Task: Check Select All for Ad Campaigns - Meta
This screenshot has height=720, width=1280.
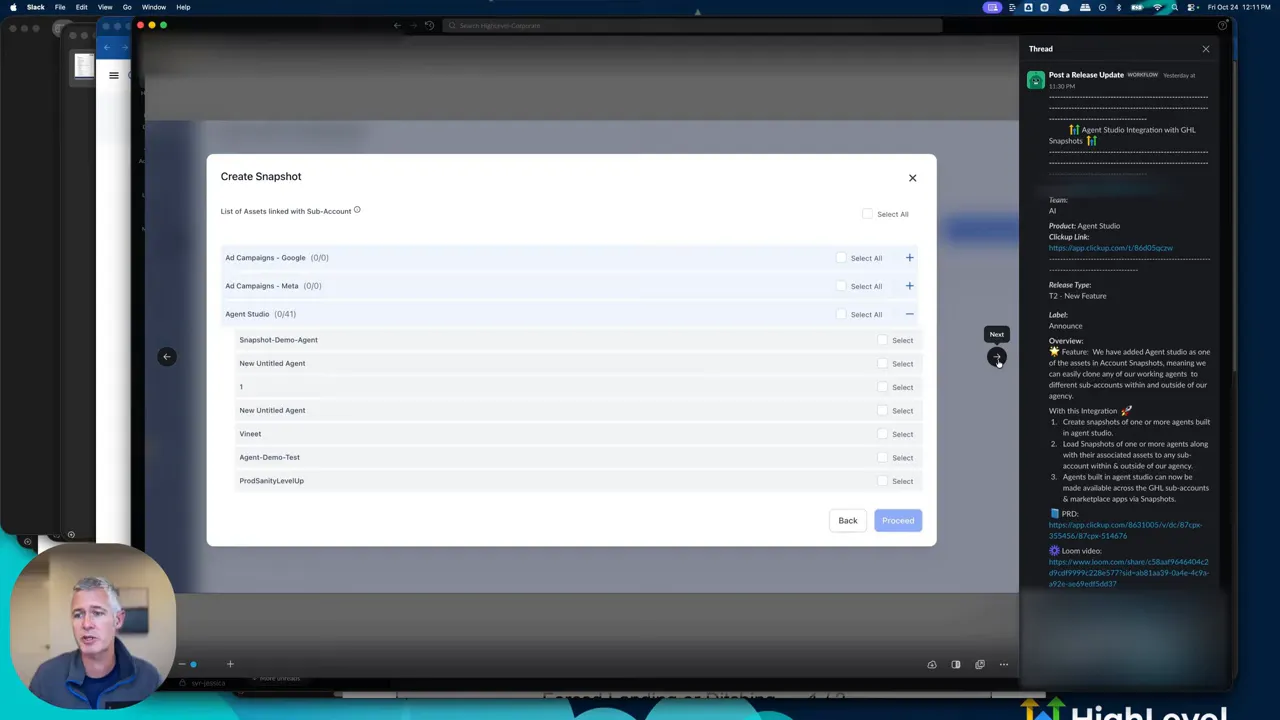Action: pos(841,286)
